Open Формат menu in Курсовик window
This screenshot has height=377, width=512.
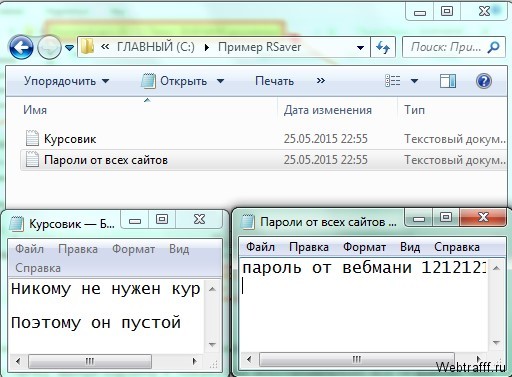tap(133, 249)
